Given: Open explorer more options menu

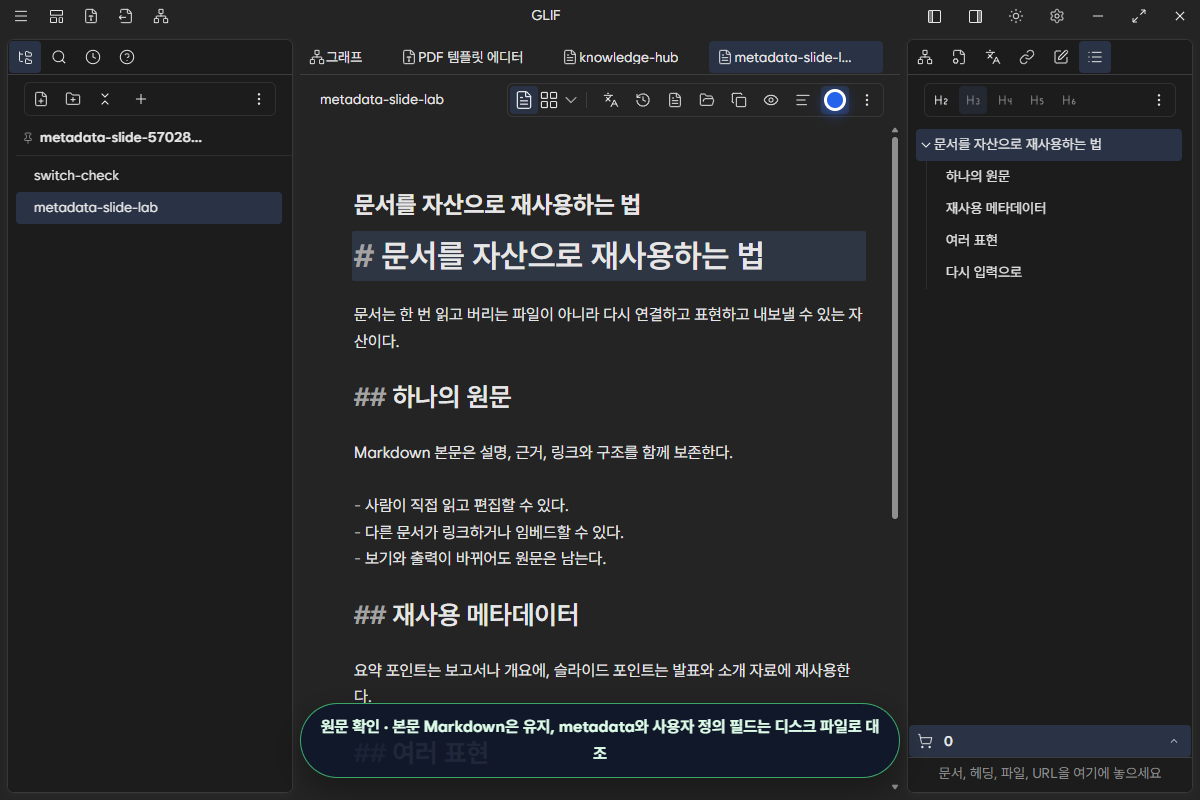Looking at the screenshot, I should click(259, 99).
